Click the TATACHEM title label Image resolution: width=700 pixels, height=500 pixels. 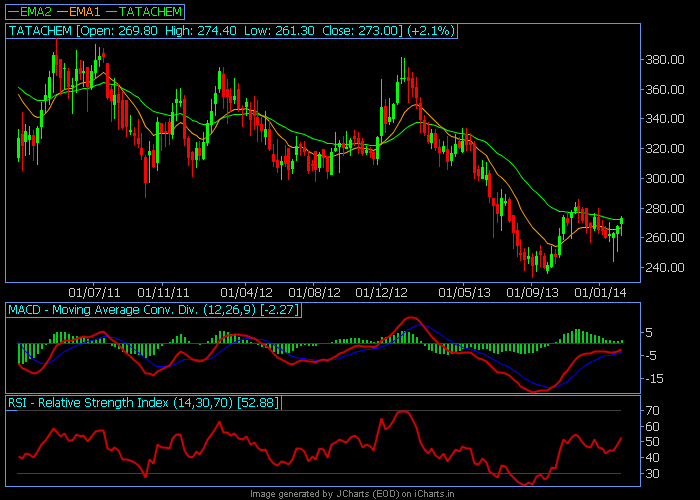(x=40, y=31)
